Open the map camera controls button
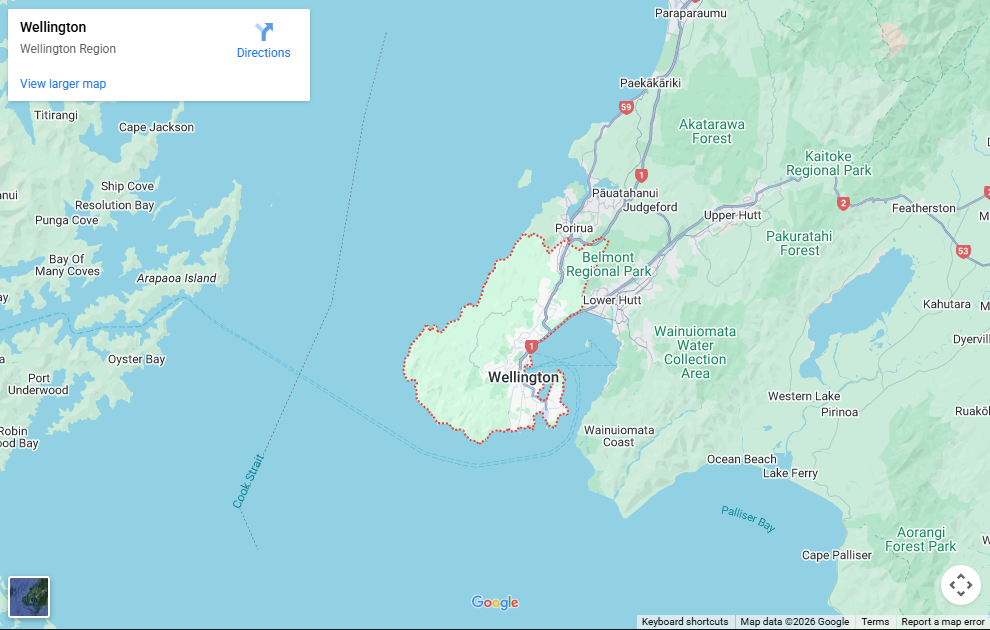Screen dimensions: 990x630 click(x=960, y=585)
